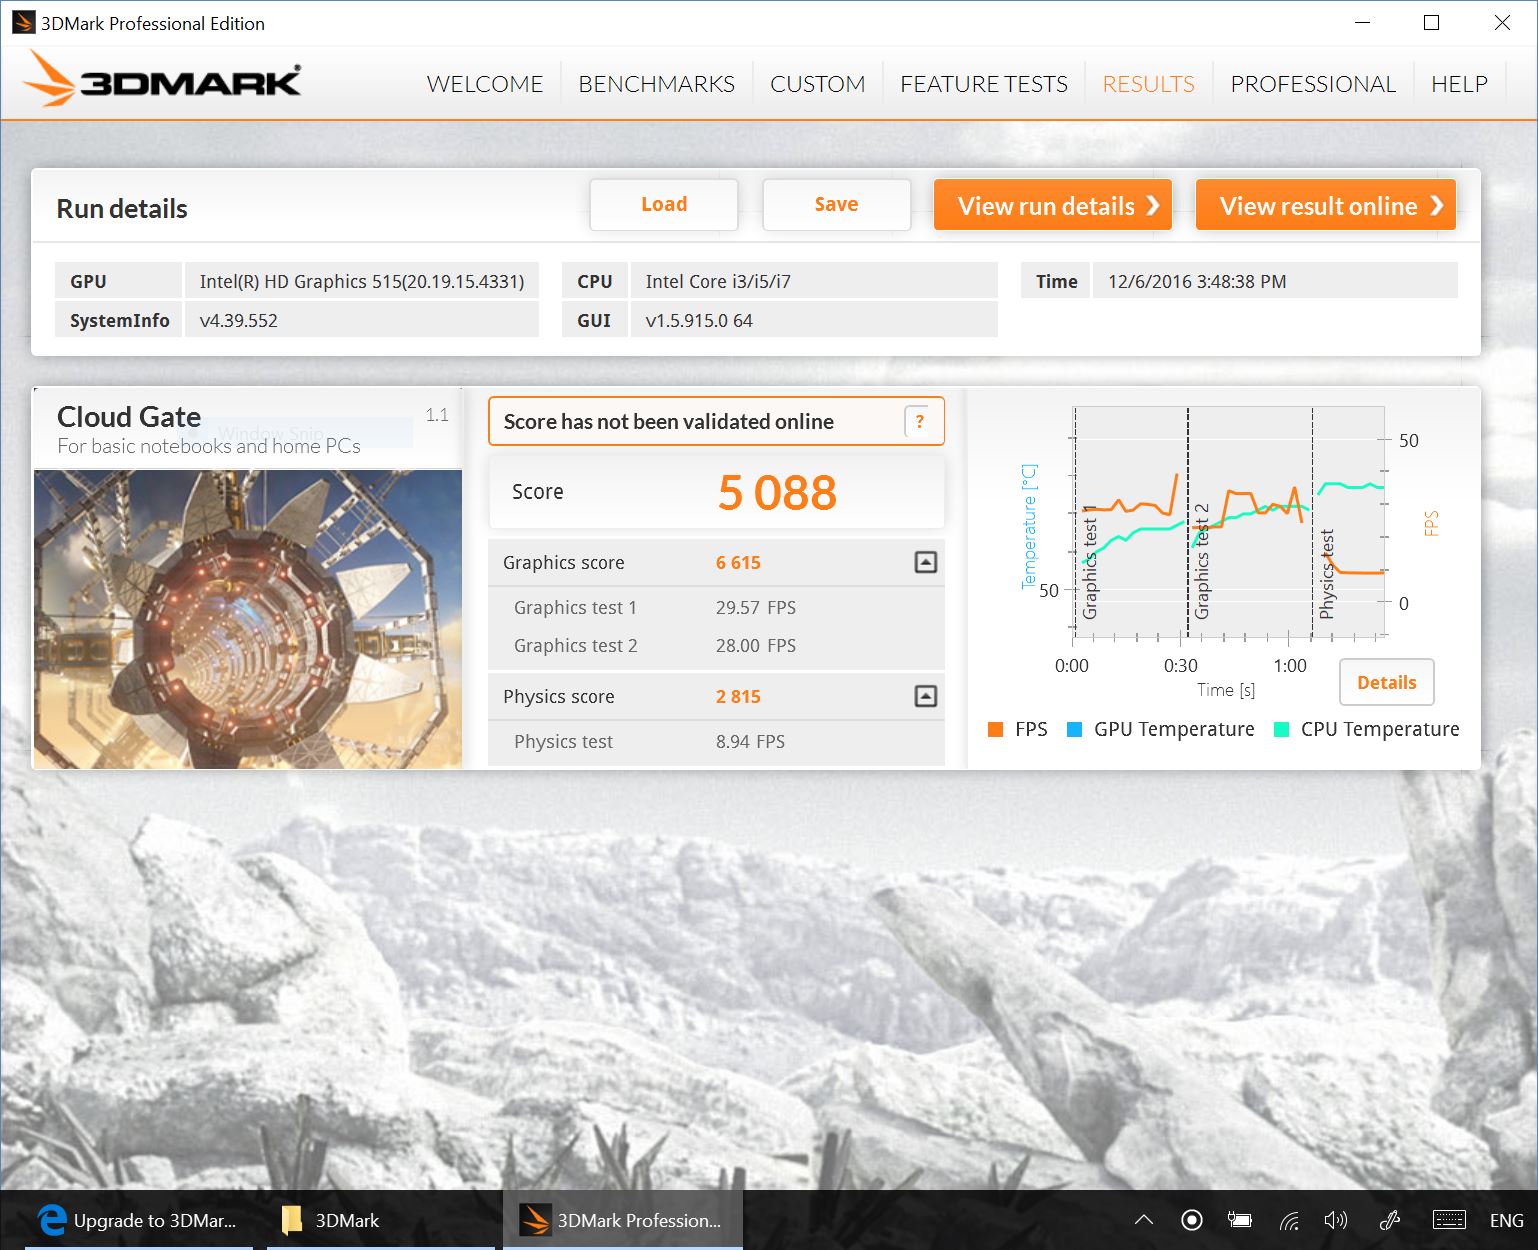Screen dimensions: 1538x1250
Task: Switch to the Benchmarks tab
Action: coord(656,84)
